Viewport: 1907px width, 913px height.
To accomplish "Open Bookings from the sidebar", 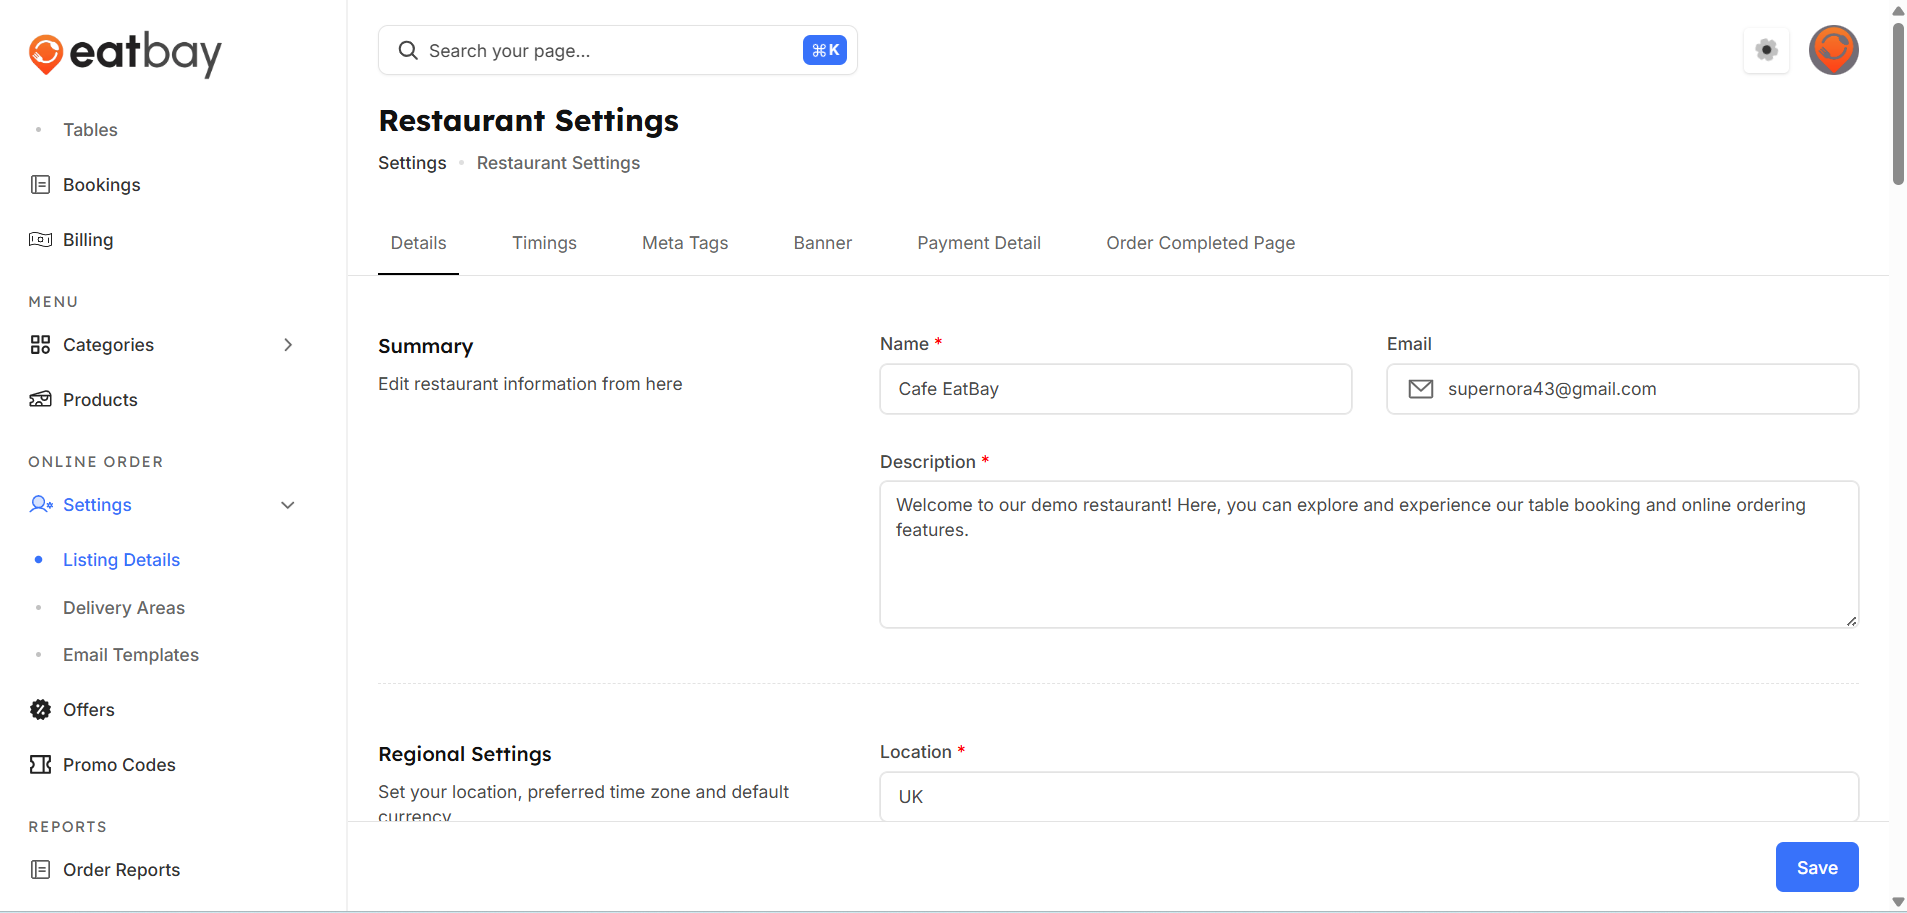I will [x=101, y=185].
